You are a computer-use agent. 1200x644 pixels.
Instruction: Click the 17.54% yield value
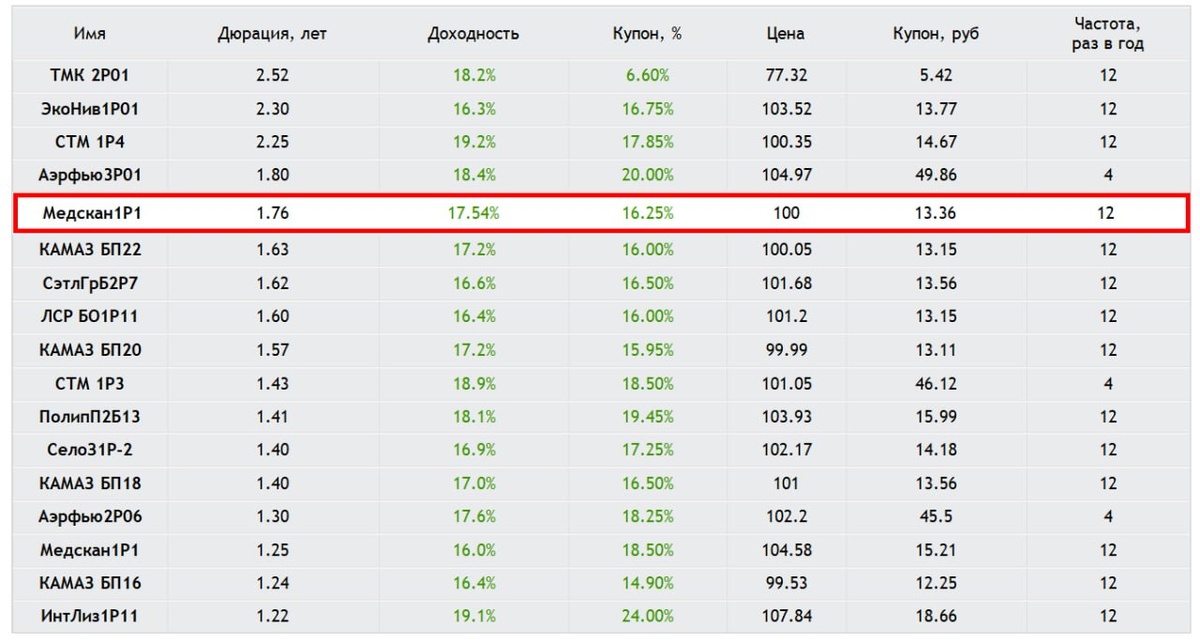(x=473, y=213)
